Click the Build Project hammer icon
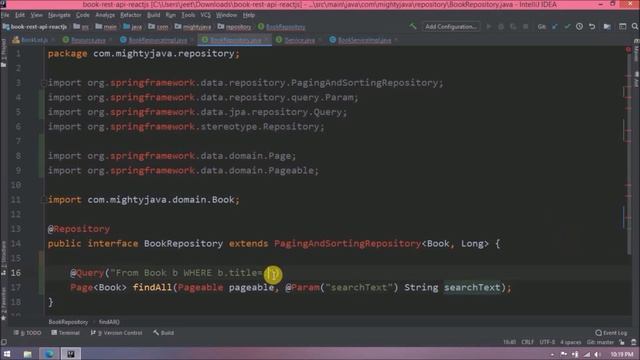 [x=413, y=27]
